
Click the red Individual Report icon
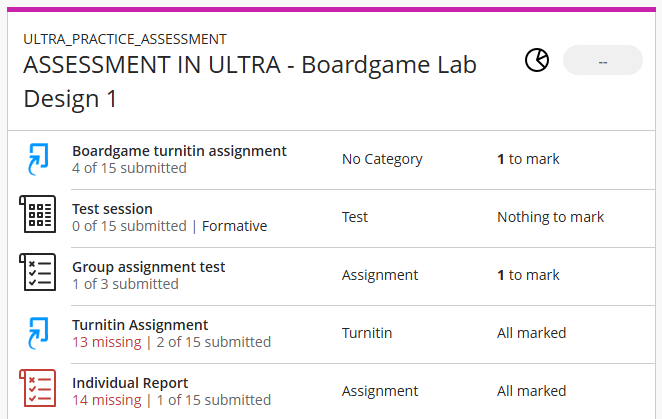38,390
